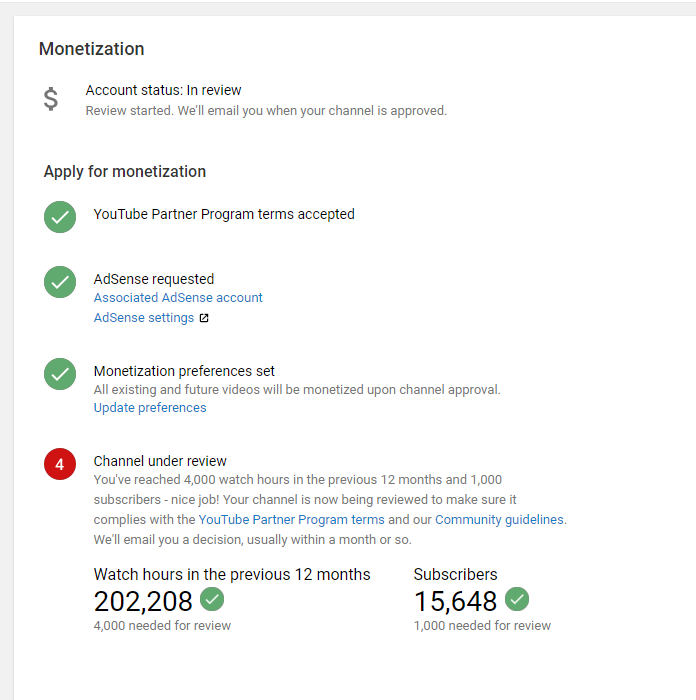Click green check next to 15,648 subscribers
This screenshot has width=696, height=700.
click(x=517, y=599)
